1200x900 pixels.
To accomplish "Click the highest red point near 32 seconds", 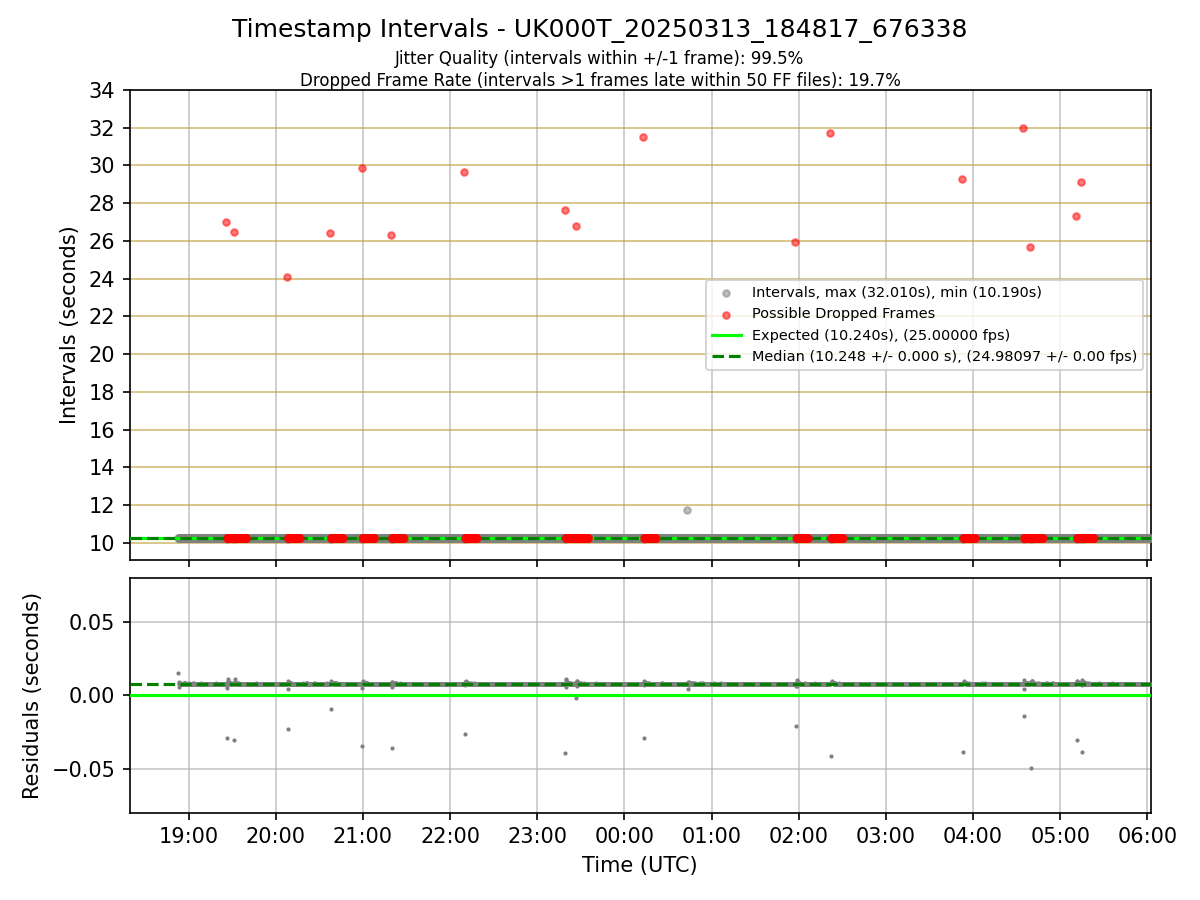I will (1023, 128).
